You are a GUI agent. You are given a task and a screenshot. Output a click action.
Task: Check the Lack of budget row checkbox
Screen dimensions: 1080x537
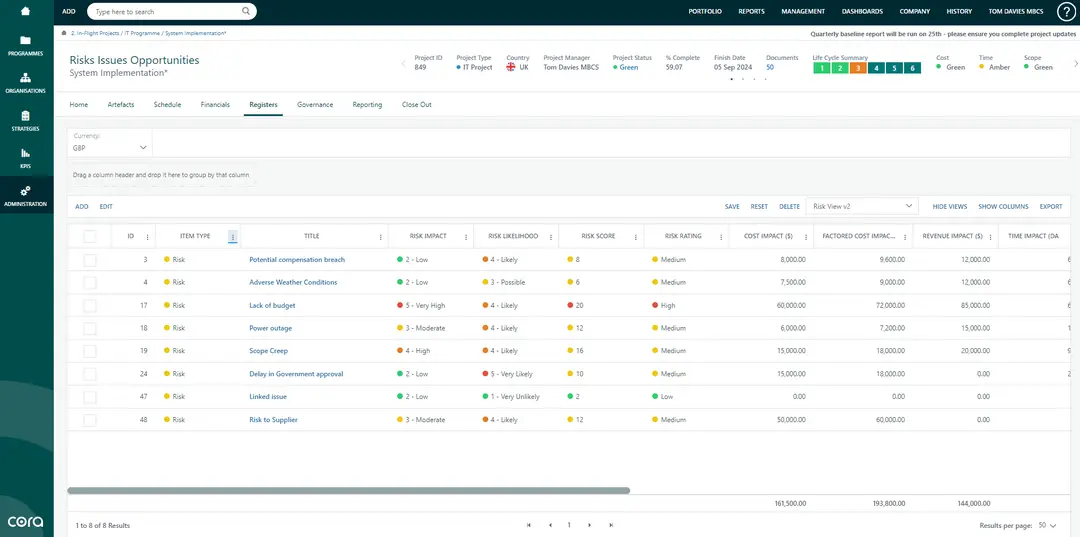tap(90, 305)
